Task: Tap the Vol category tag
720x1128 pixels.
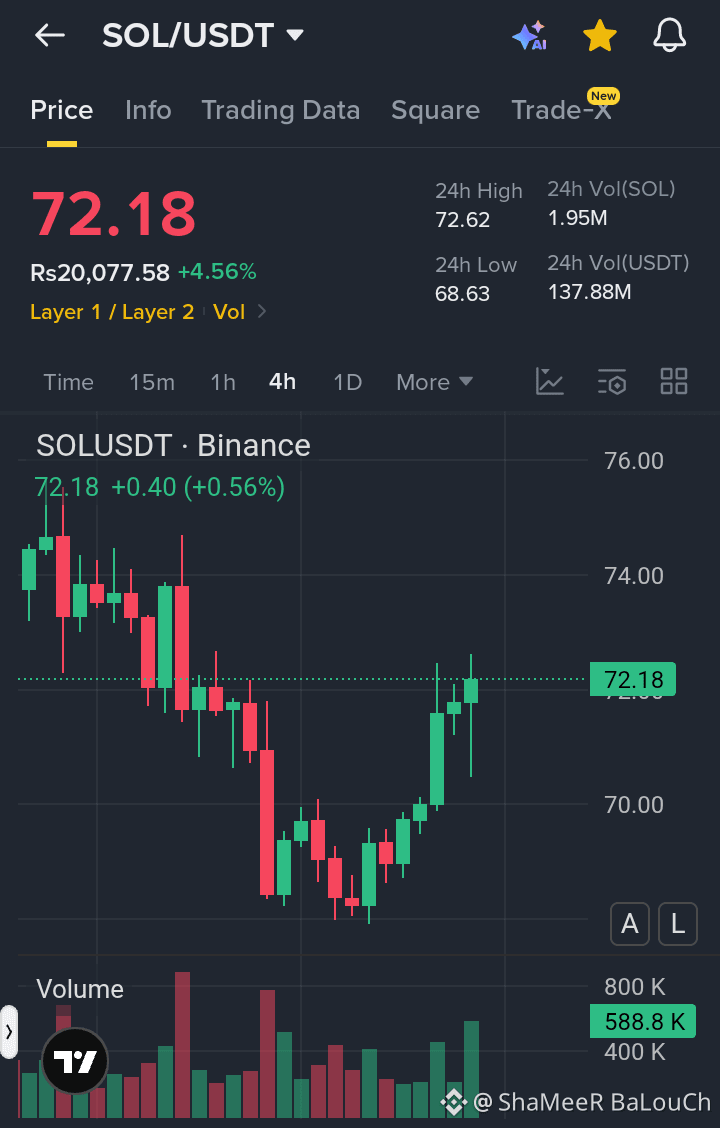Action: tap(229, 312)
